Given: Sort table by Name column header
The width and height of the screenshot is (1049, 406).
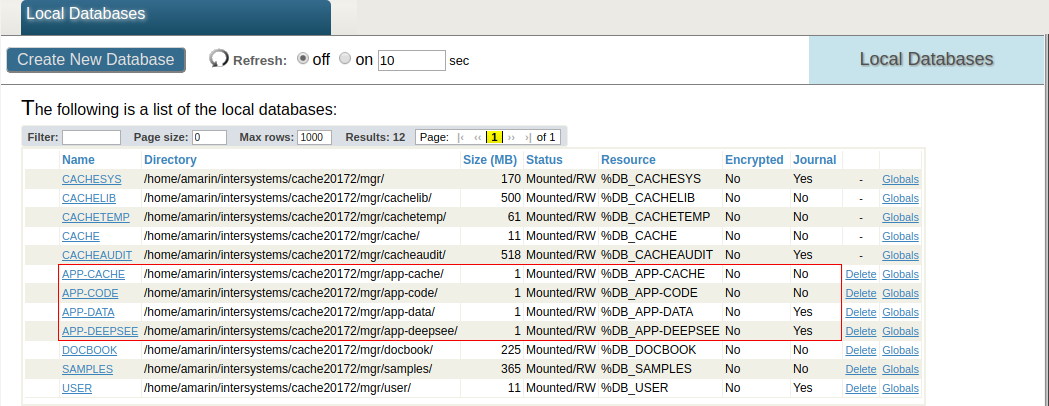Looking at the screenshot, I should tap(77, 160).
